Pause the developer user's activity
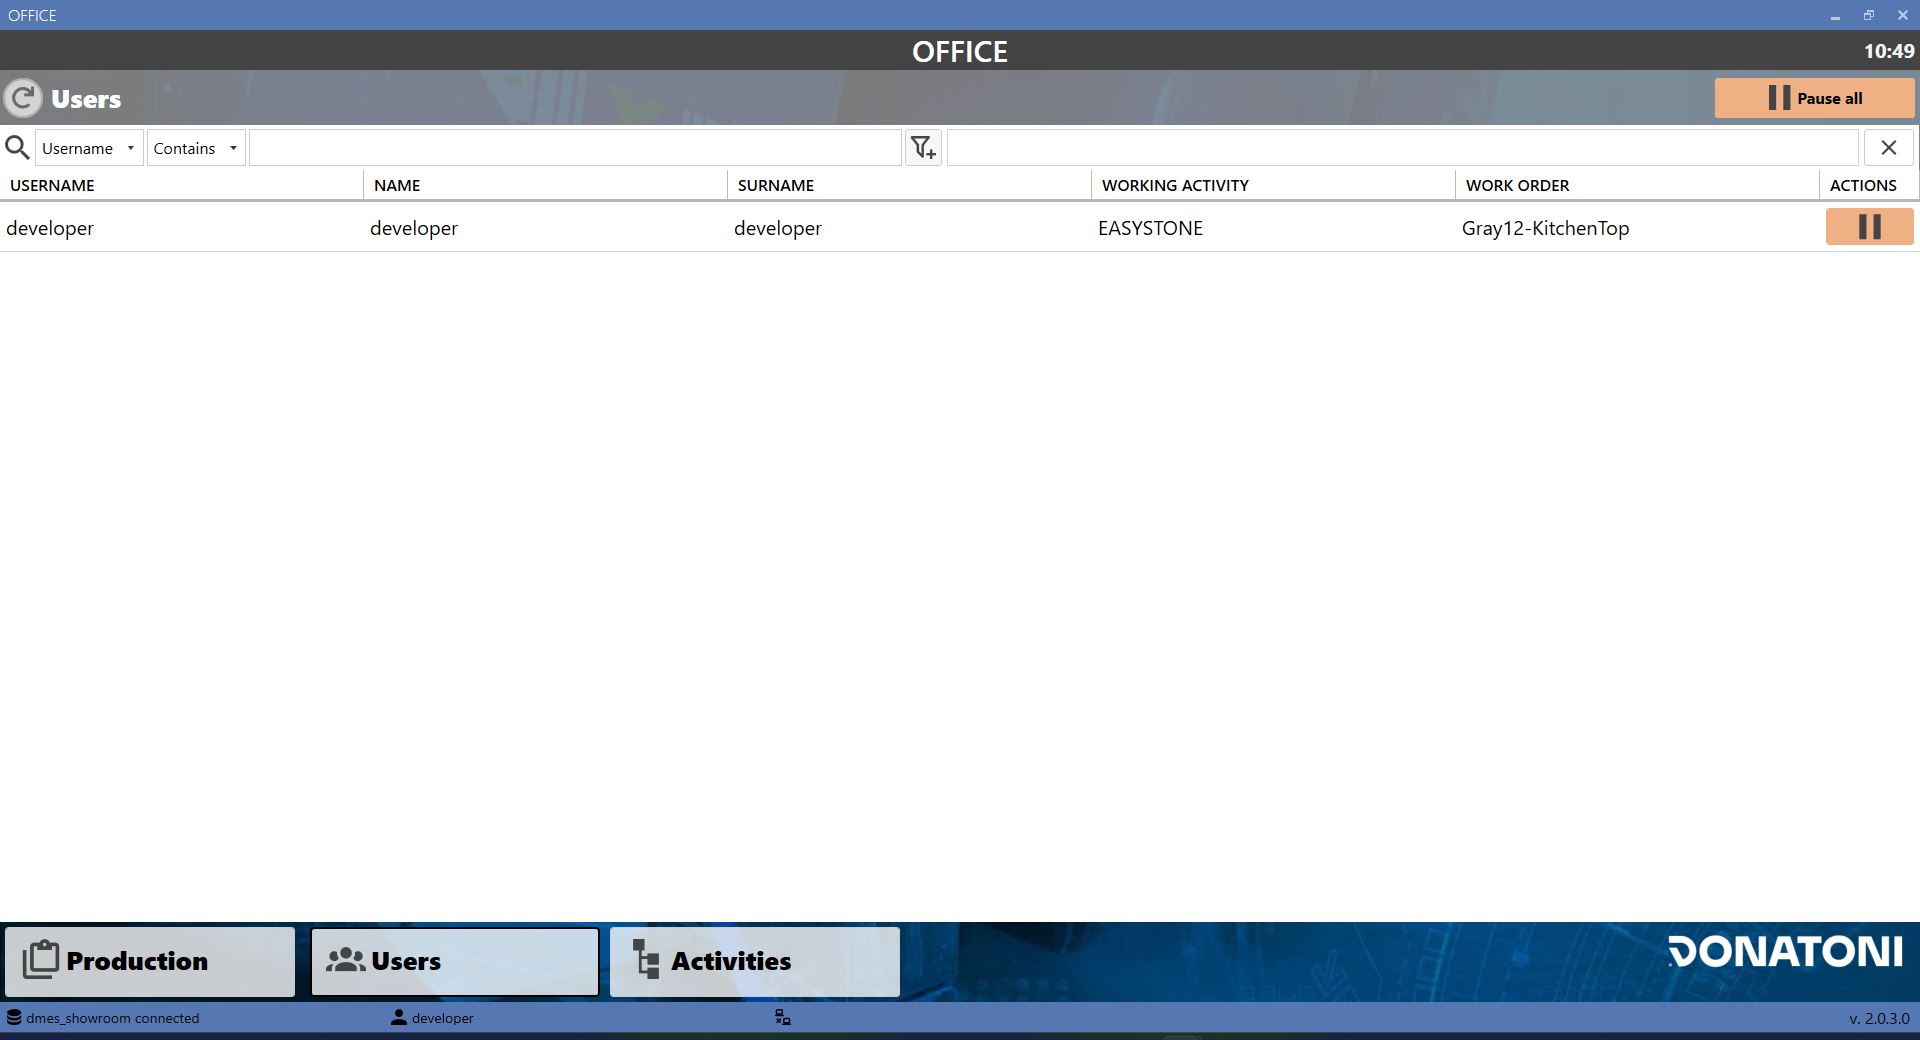Viewport: 1920px width, 1040px height. pyautogui.click(x=1869, y=227)
